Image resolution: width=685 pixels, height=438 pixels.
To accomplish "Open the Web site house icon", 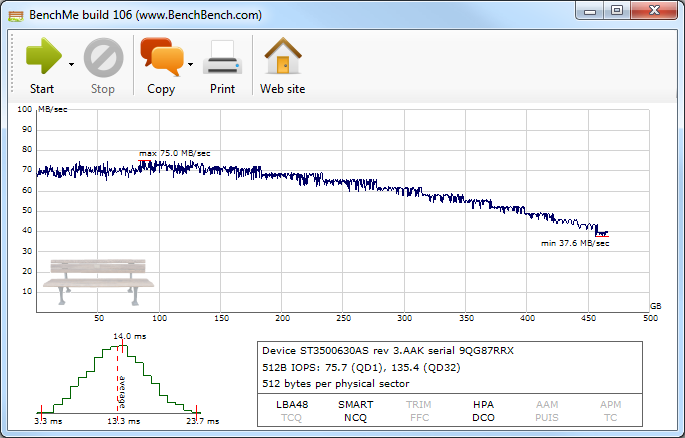I will pos(283,56).
